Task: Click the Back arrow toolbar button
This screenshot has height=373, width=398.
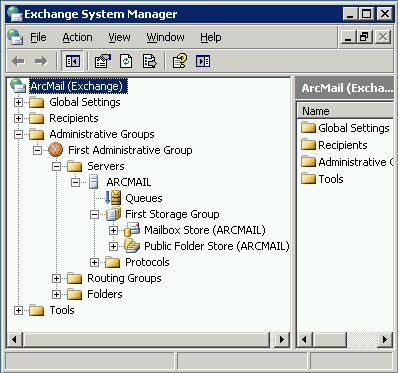Action: 18,61
